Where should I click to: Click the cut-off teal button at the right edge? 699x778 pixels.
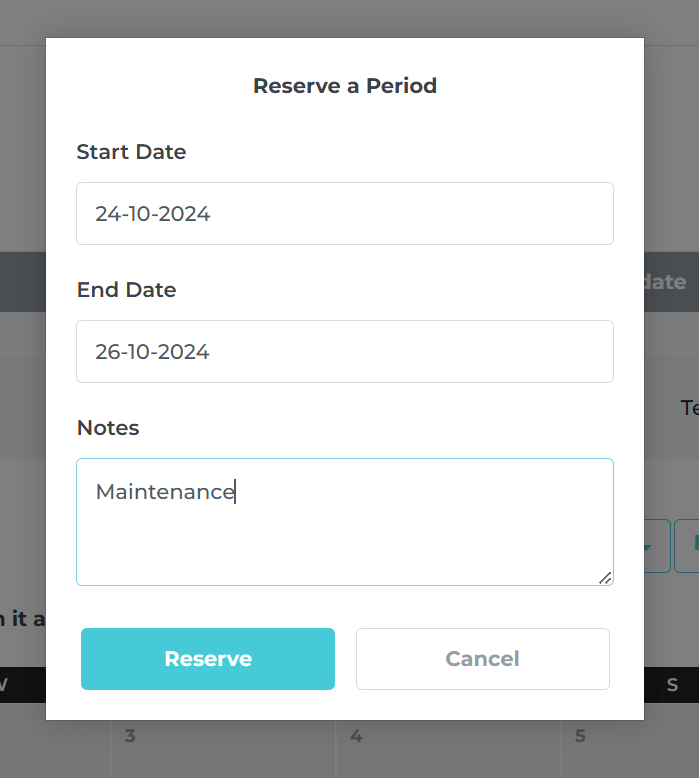(687, 546)
